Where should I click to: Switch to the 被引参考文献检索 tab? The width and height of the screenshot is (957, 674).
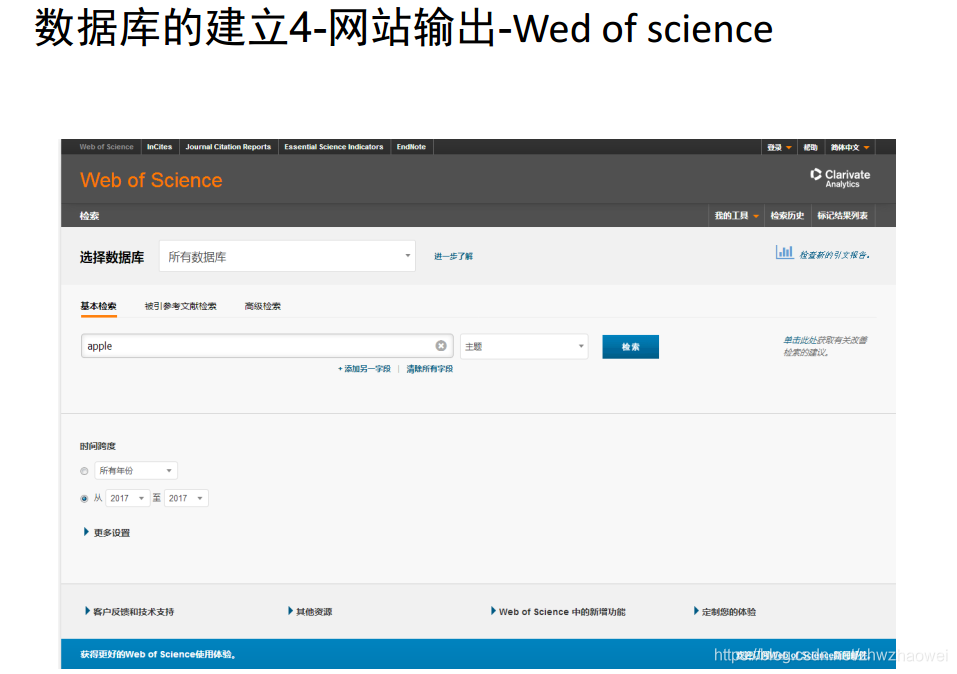(x=181, y=306)
